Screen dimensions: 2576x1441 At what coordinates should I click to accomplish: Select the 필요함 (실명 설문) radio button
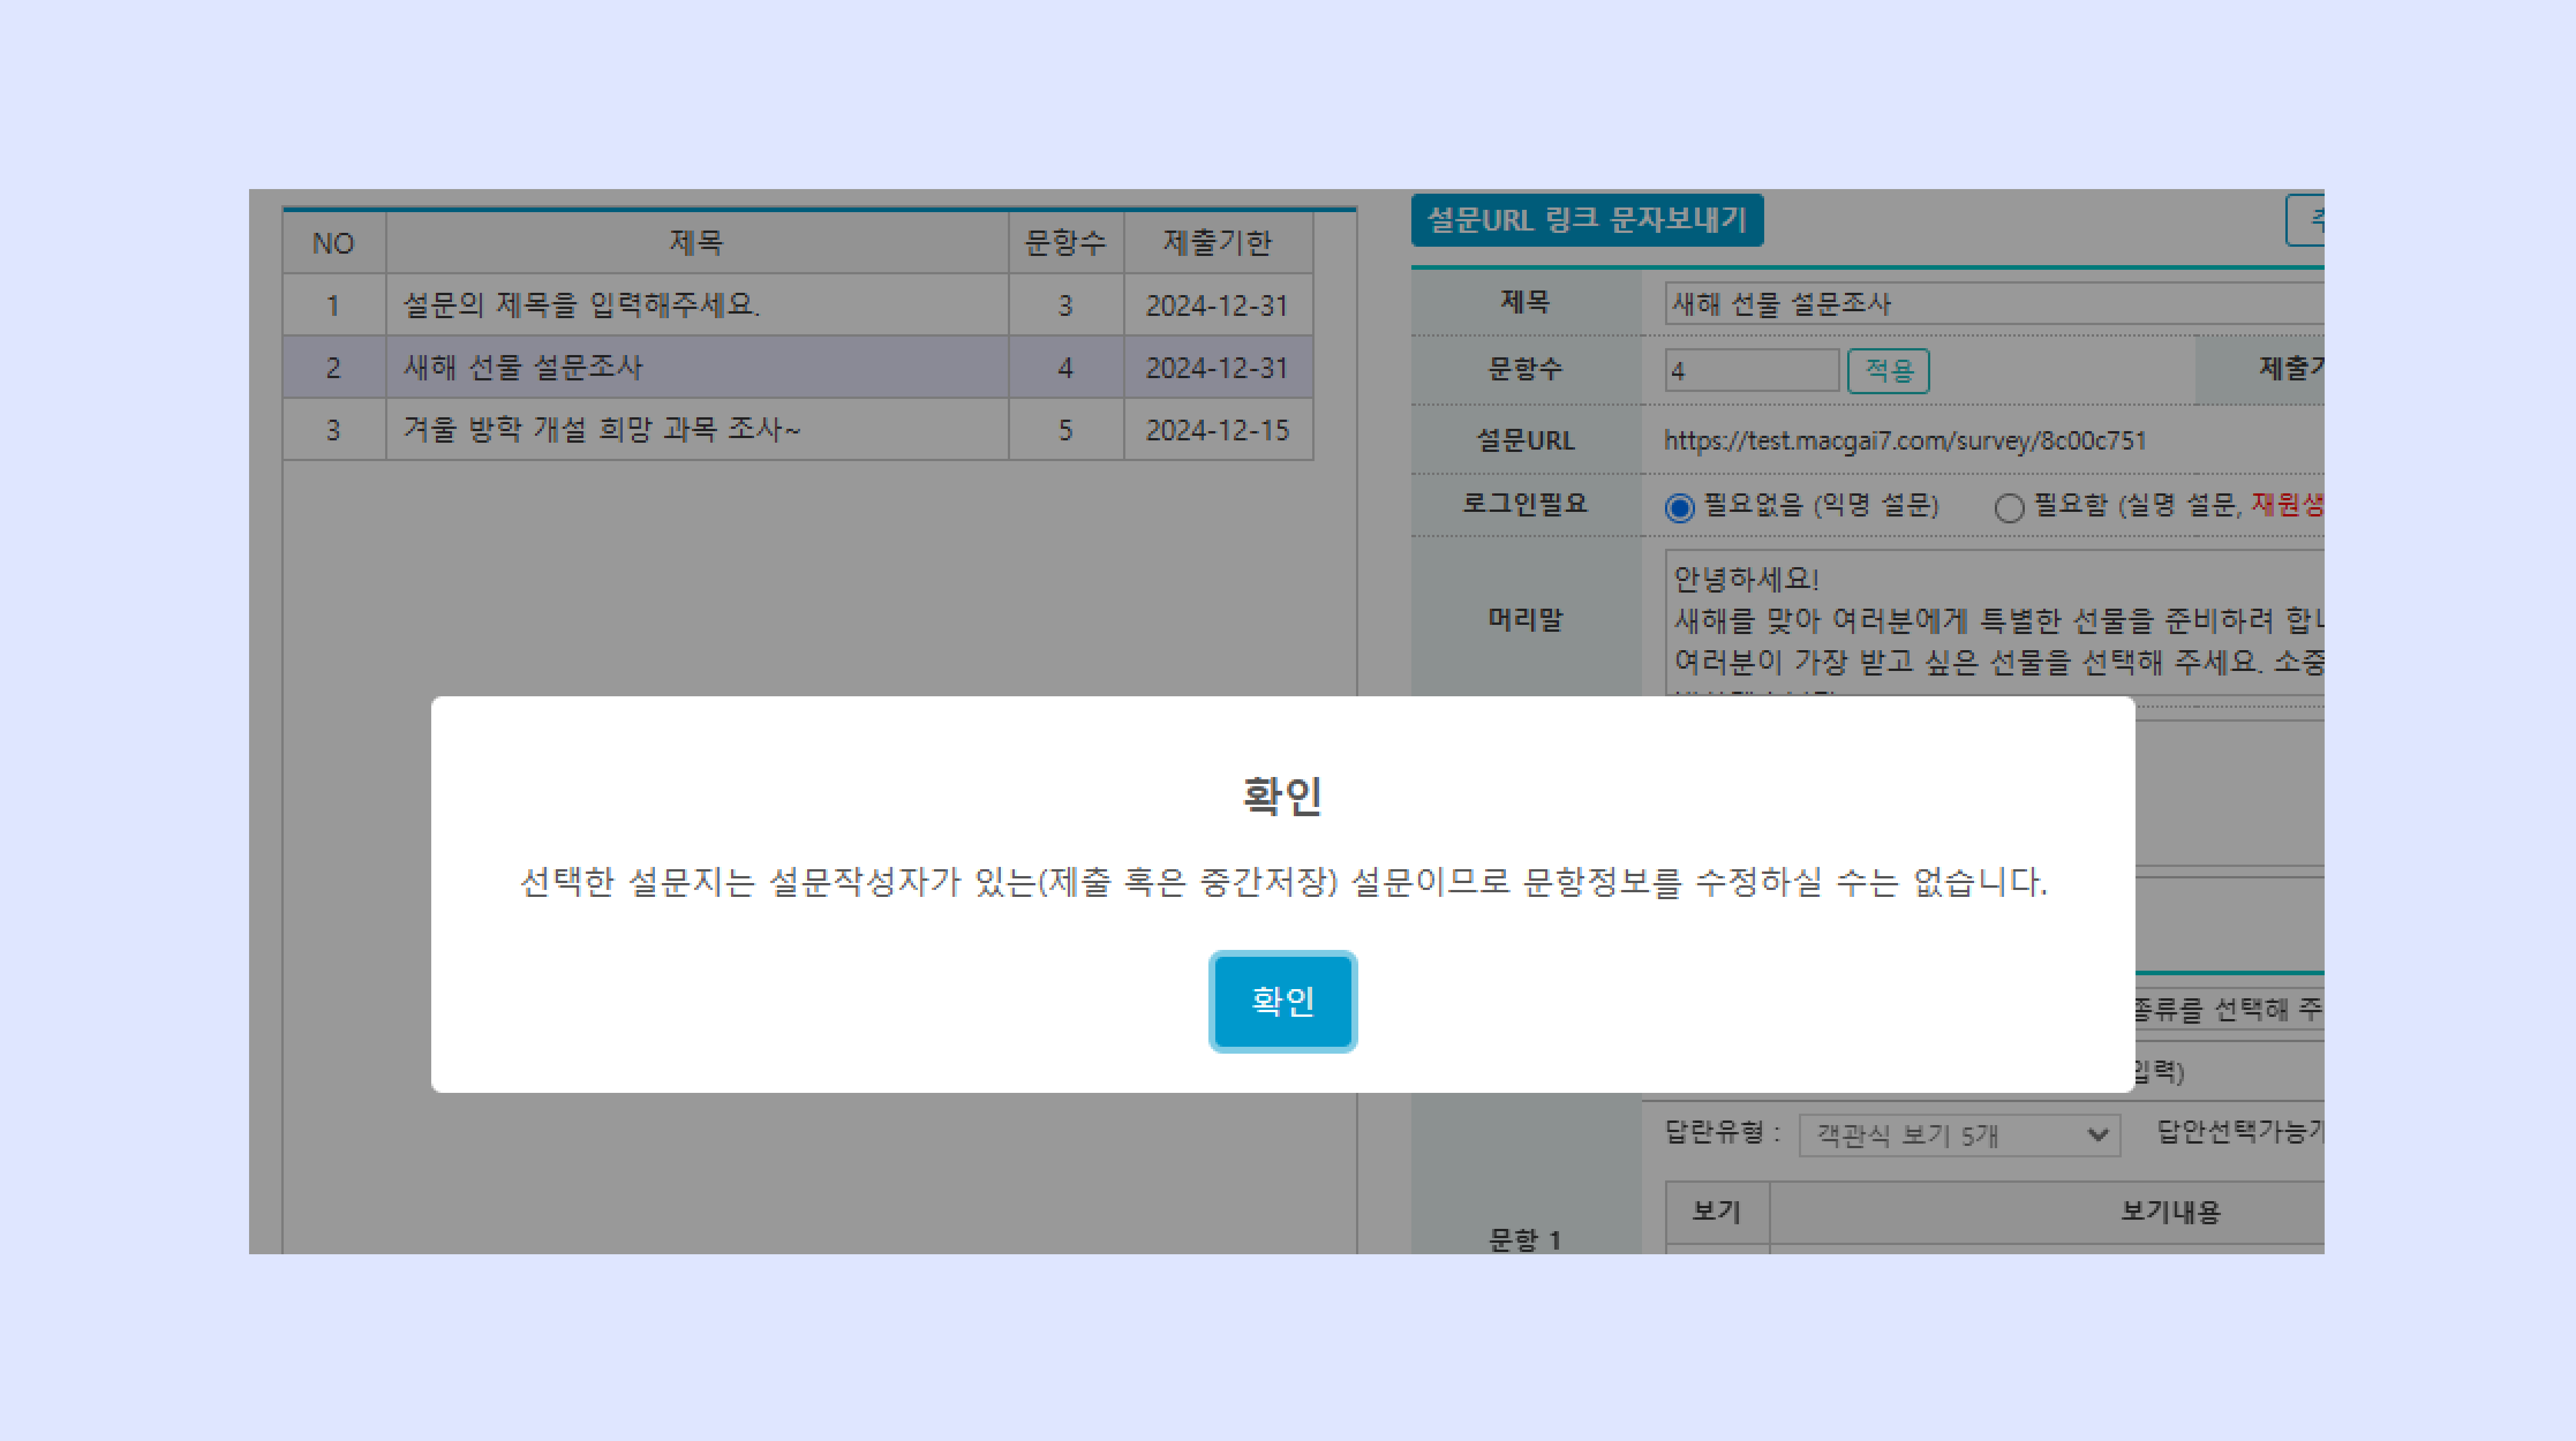point(2009,508)
